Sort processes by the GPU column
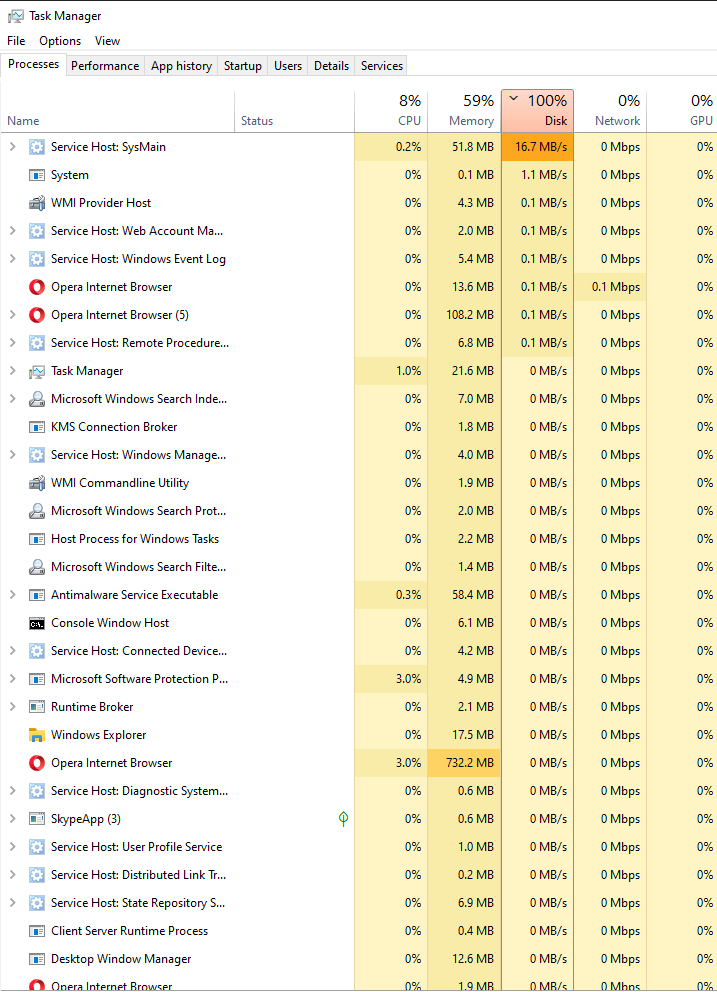 [x=682, y=111]
